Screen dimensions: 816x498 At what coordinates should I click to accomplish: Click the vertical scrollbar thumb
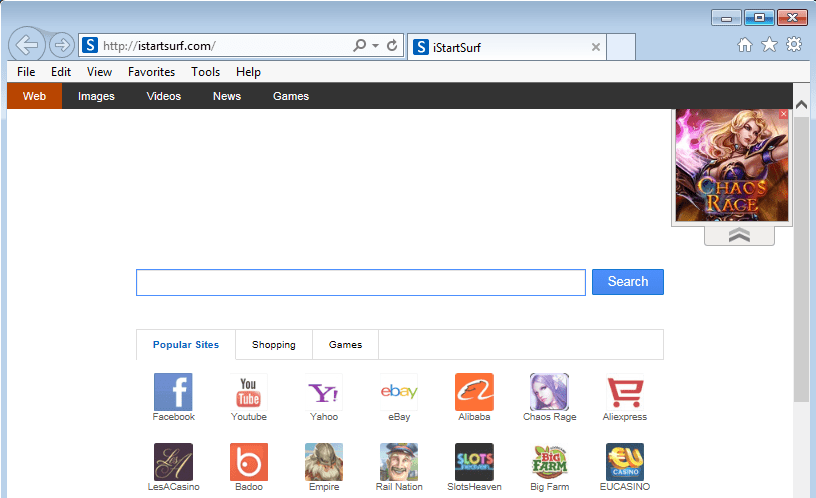[x=801, y=259]
